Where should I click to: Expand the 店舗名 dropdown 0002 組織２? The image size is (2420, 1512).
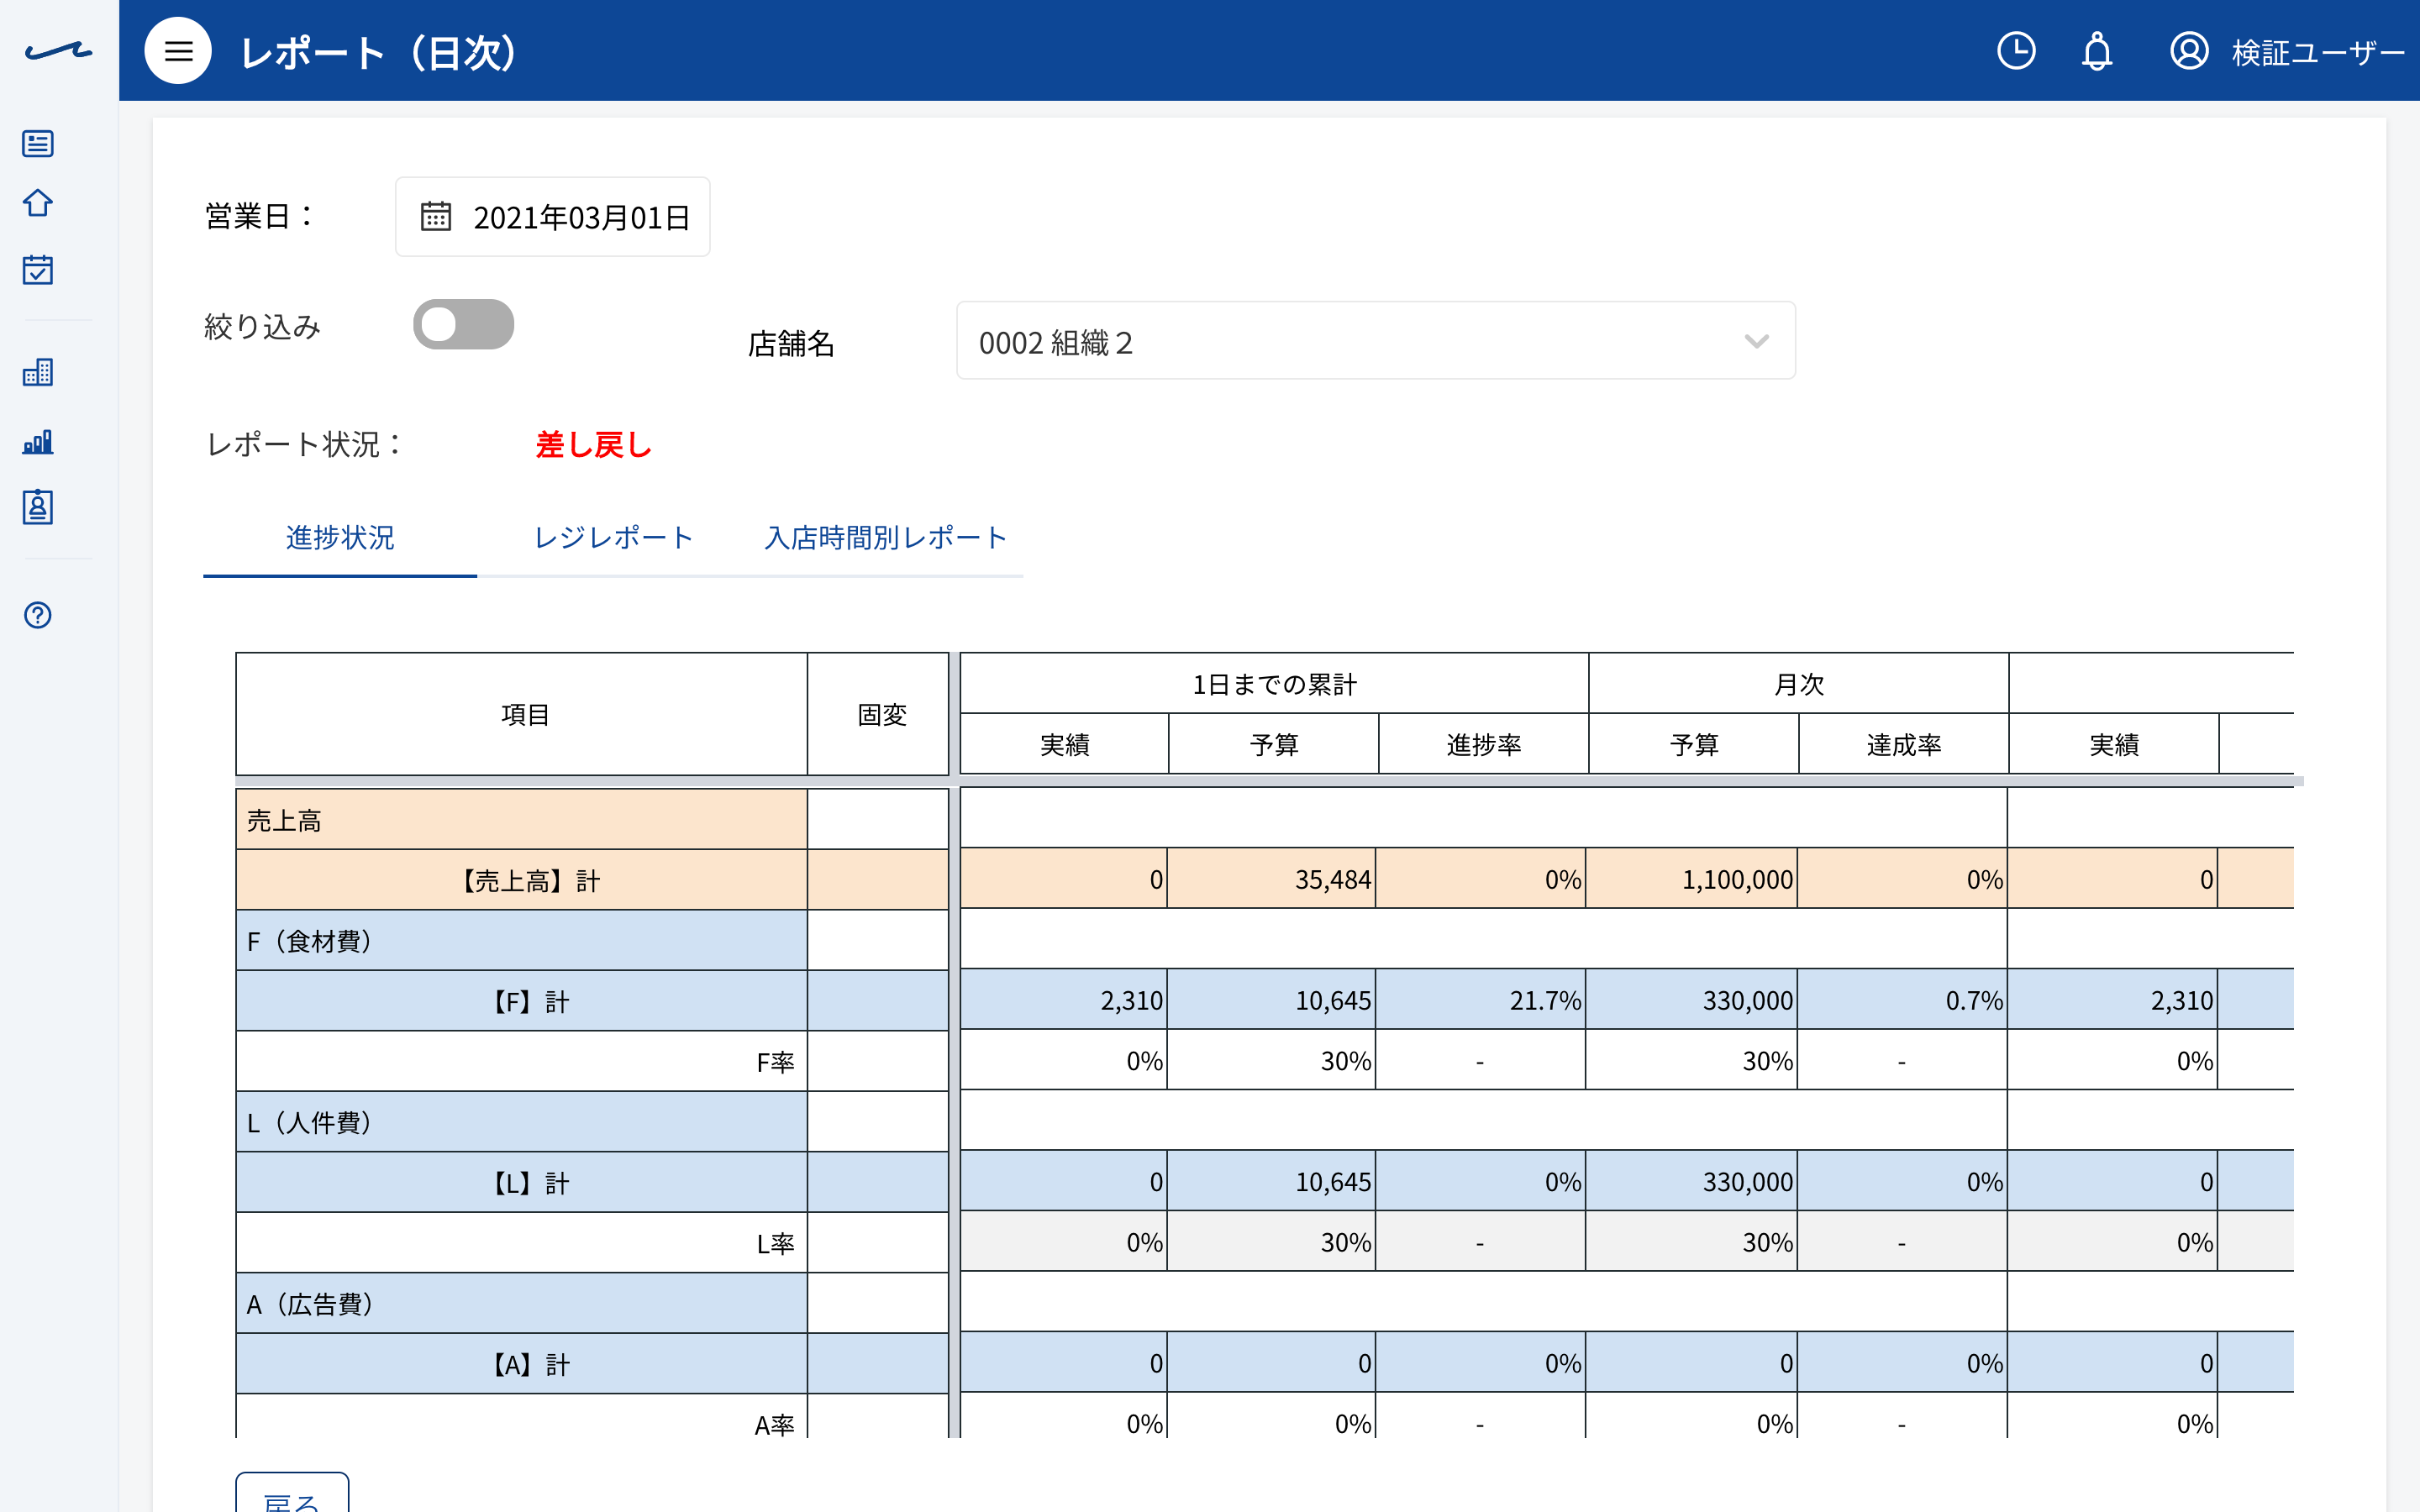point(1375,341)
